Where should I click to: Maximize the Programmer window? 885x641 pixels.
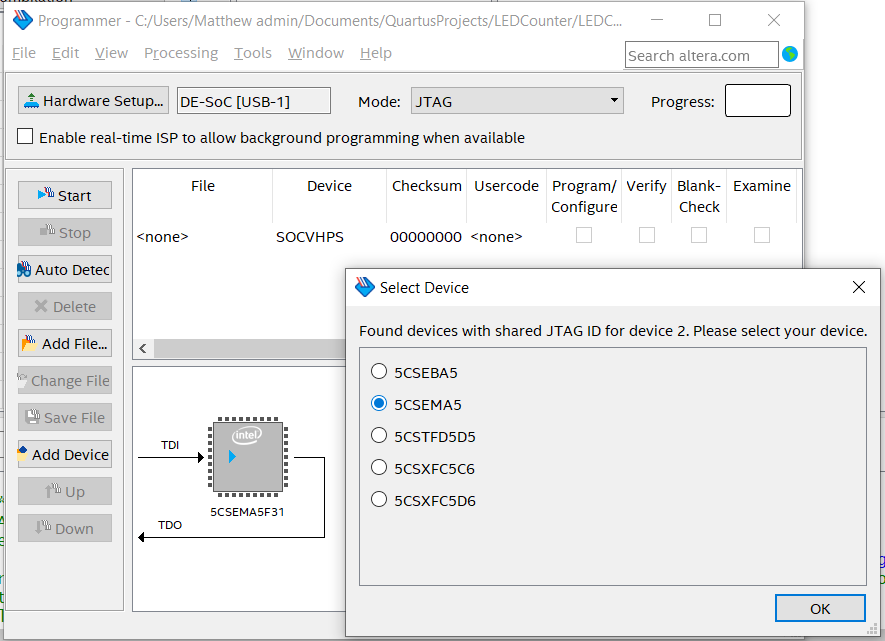point(715,20)
